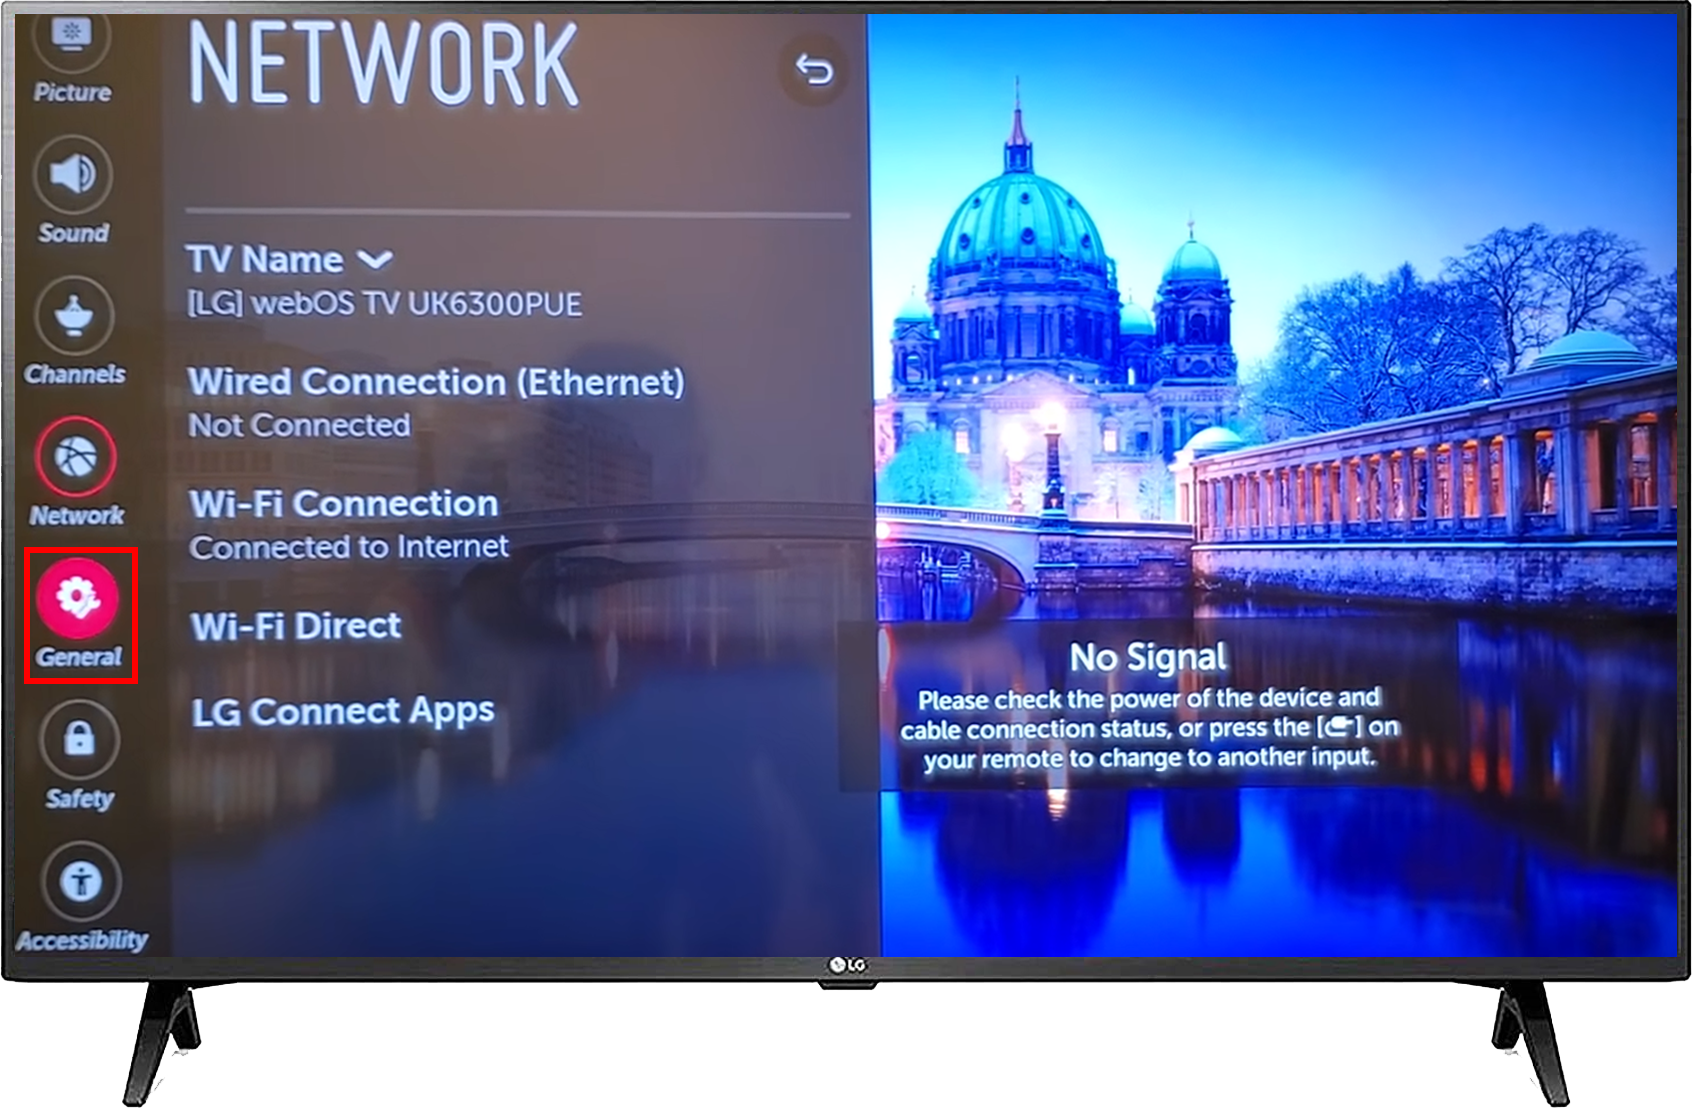Image resolution: width=1692 pixels, height=1108 pixels.
Task: Click the "Not Connected" status text
Action: tap(299, 425)
